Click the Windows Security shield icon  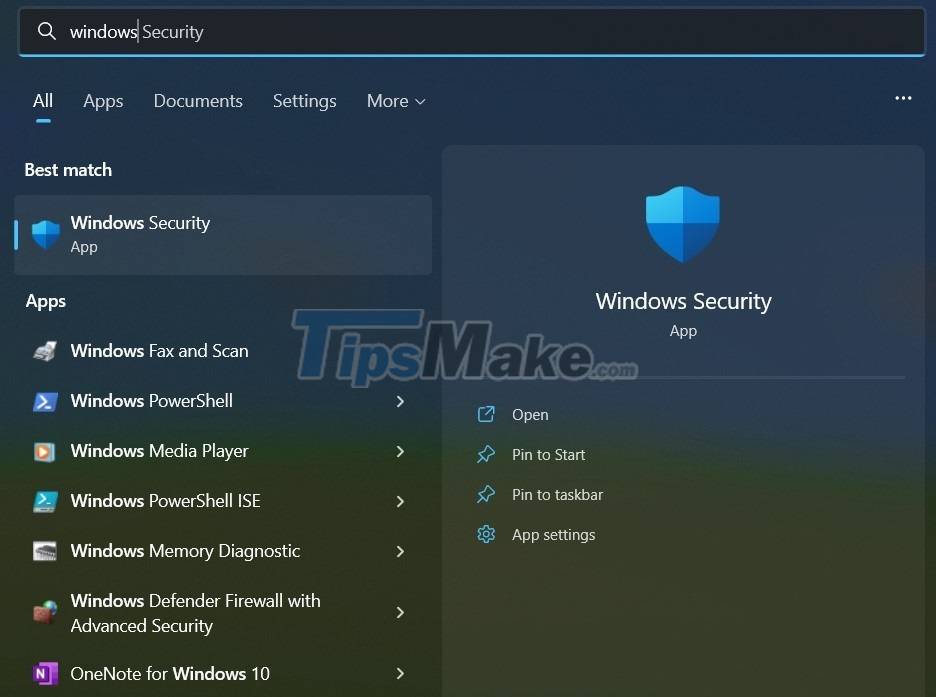(x=46, y=232)
